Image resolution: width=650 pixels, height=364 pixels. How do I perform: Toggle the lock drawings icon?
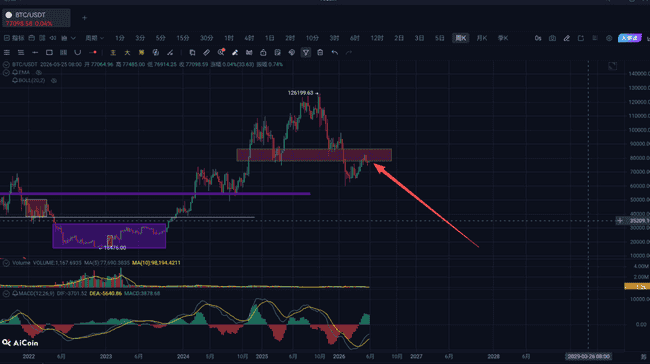[x=263, y=53]
